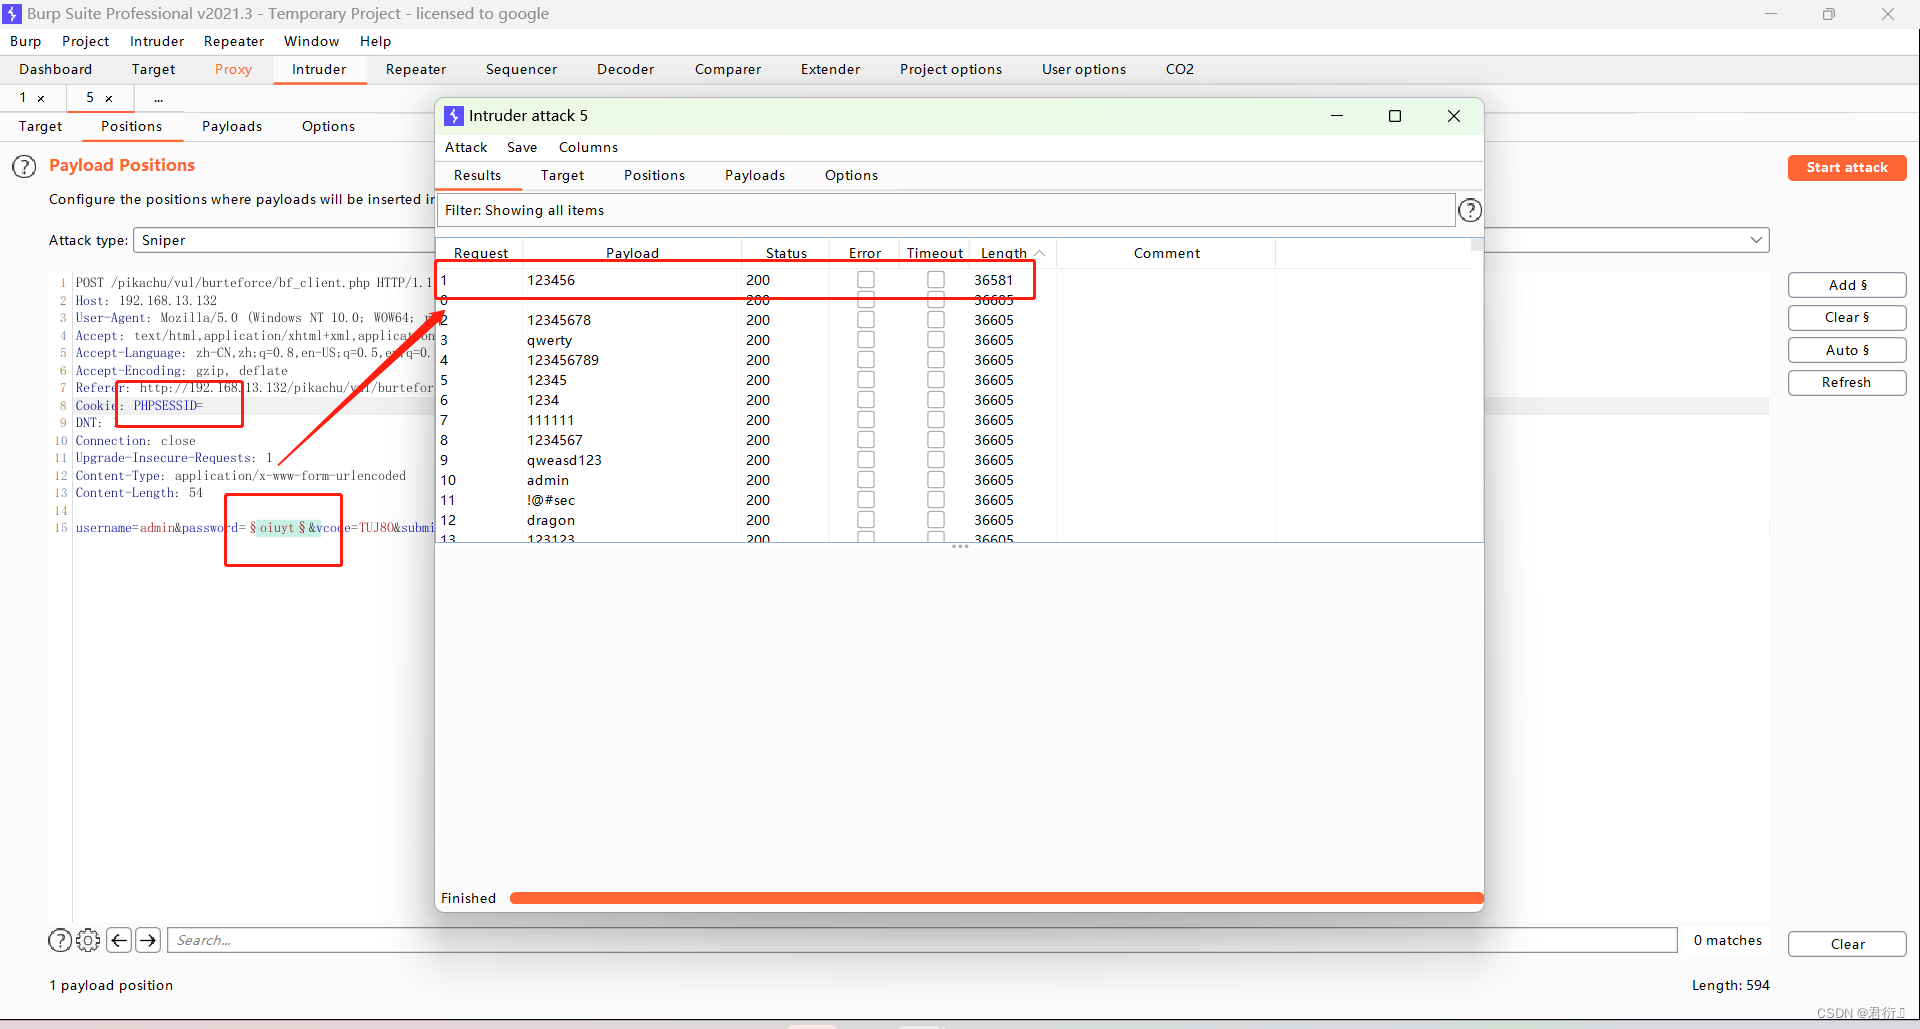
Task: Click the oiuyt payload marker in request
Action: coord(278,528)
